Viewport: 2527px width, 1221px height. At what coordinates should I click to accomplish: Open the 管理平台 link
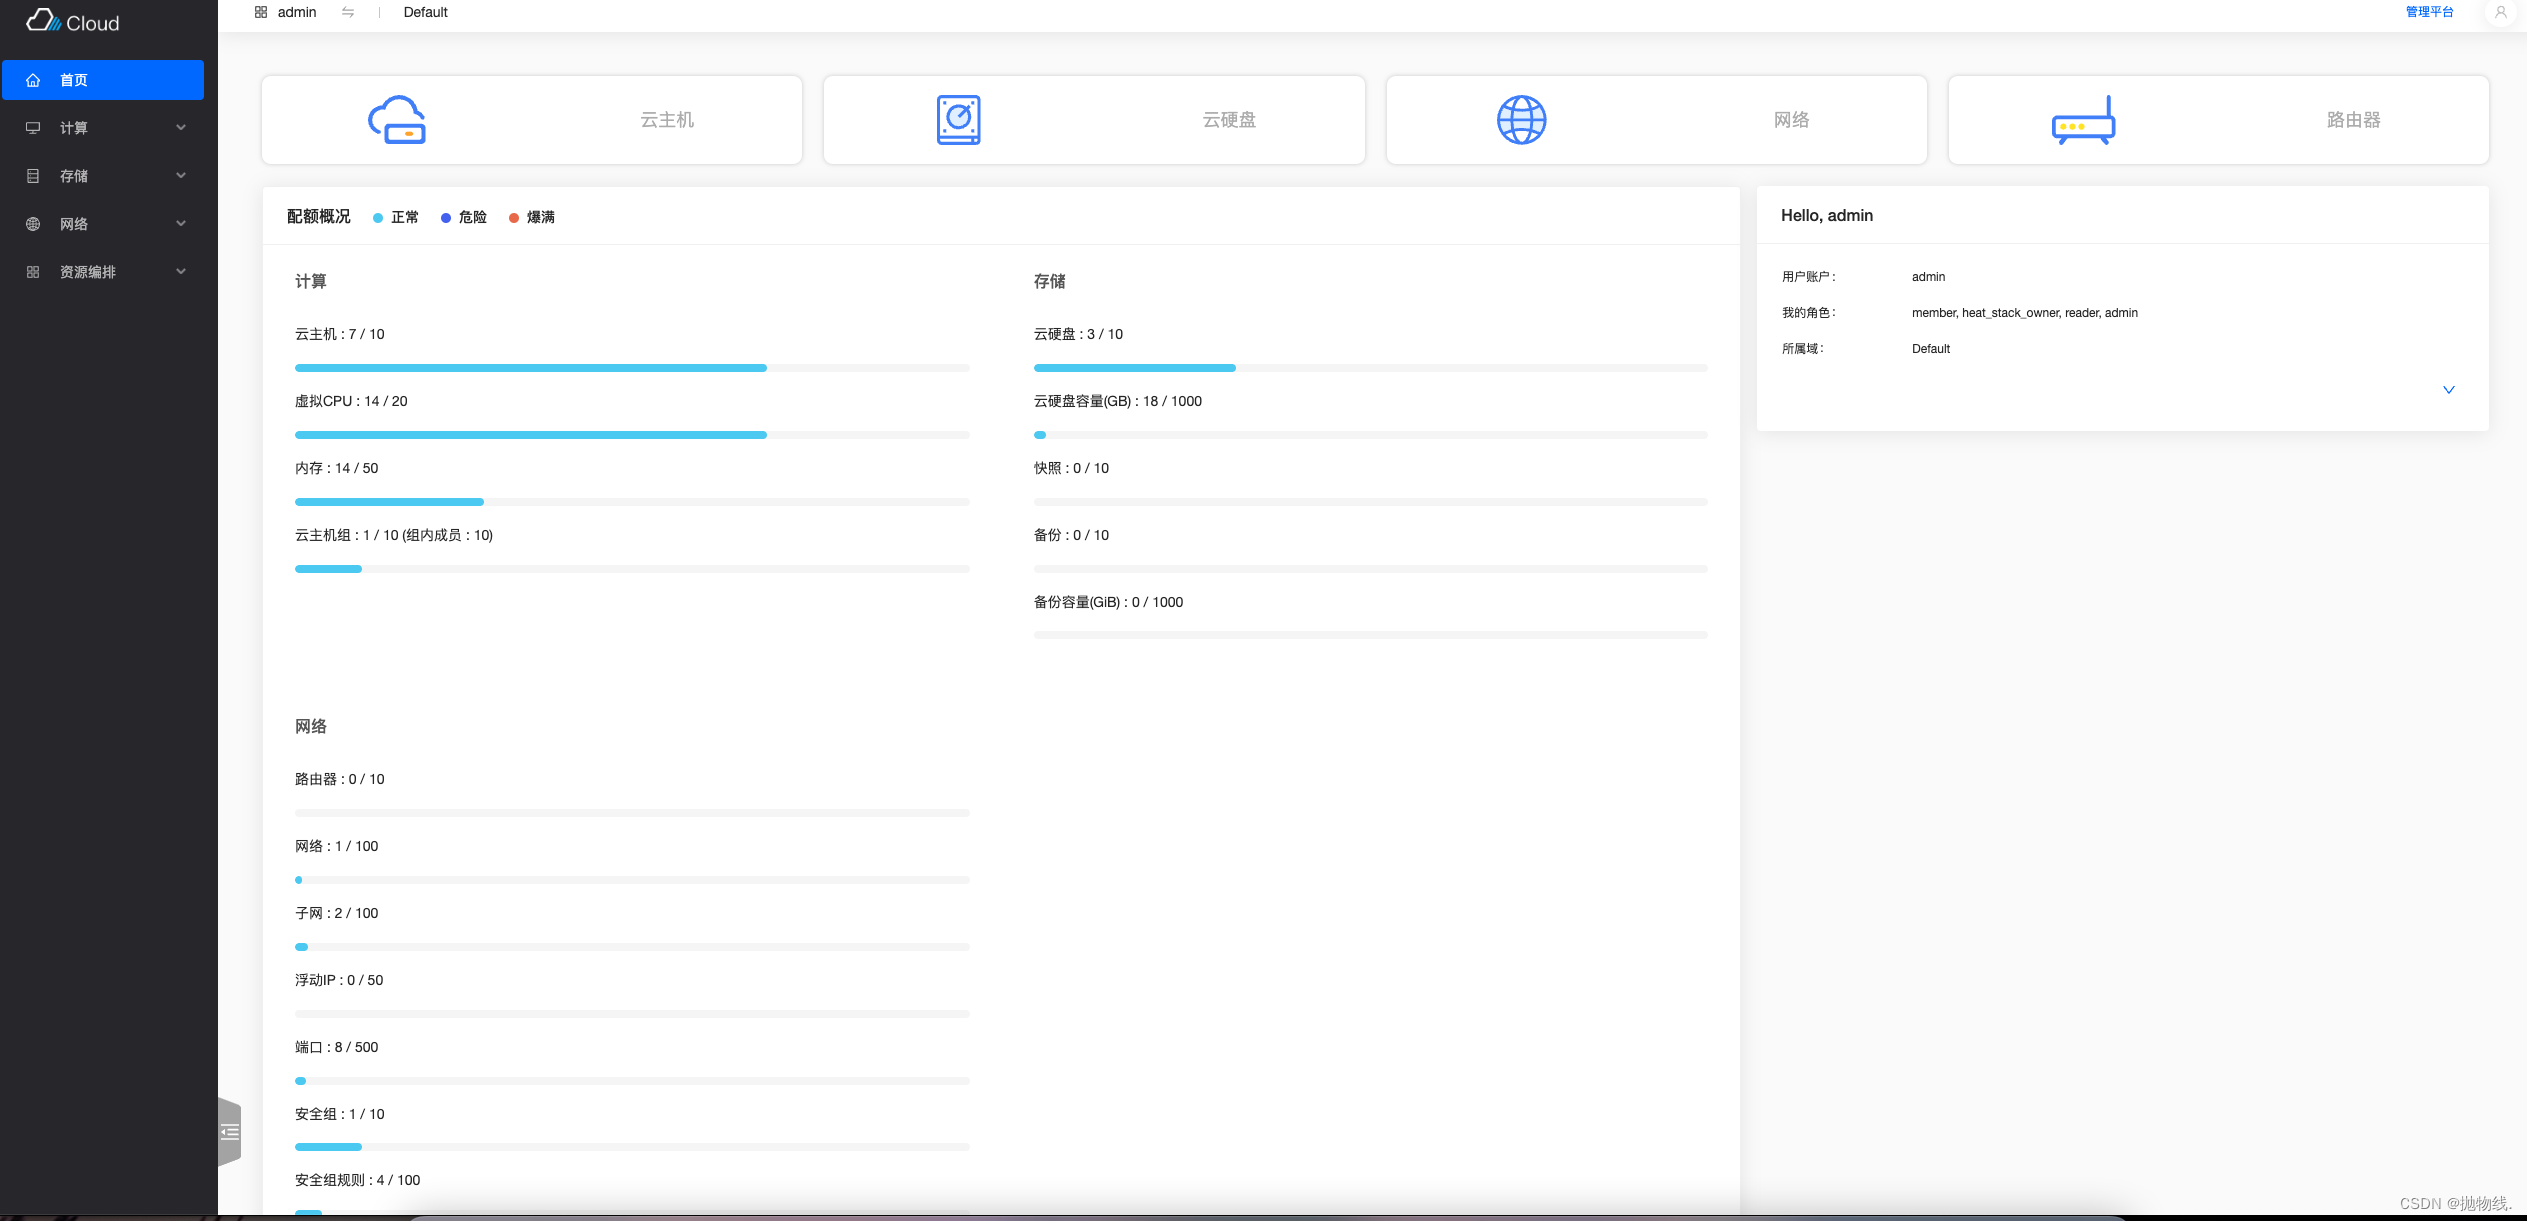(x=2429, y=12)
